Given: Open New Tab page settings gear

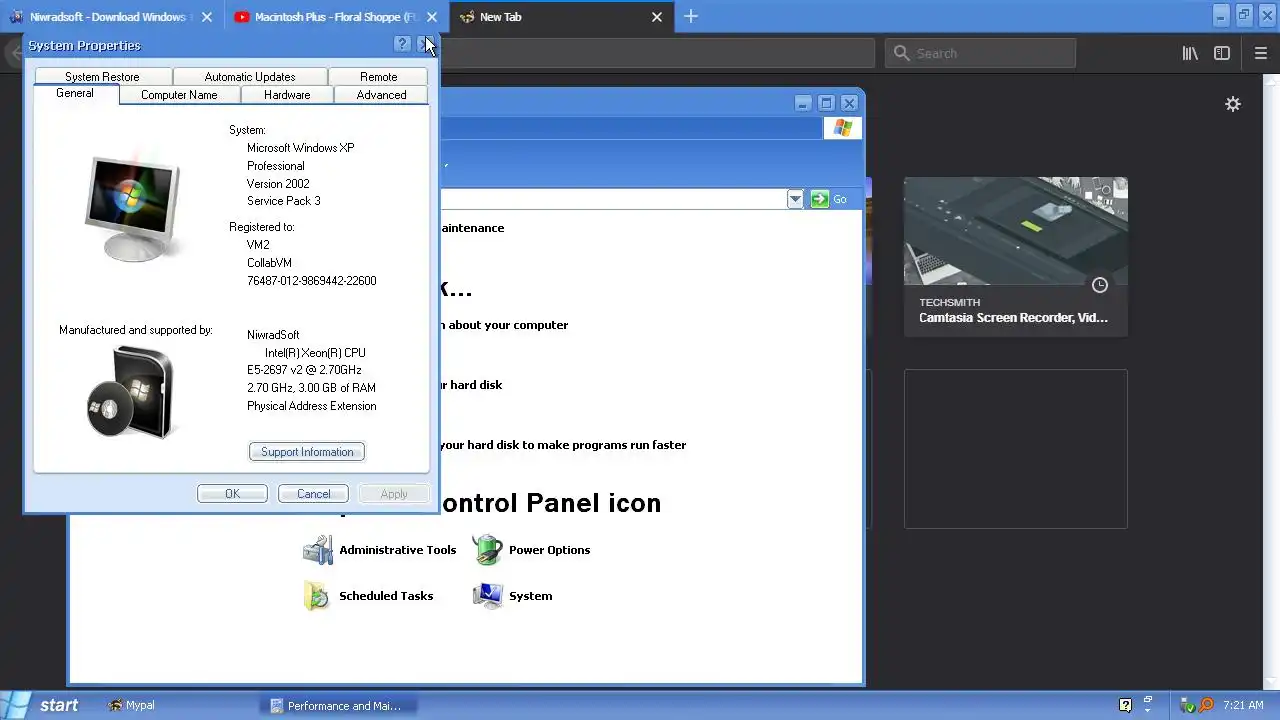Looking at the screenshot, I should (x=1233, y=104).
